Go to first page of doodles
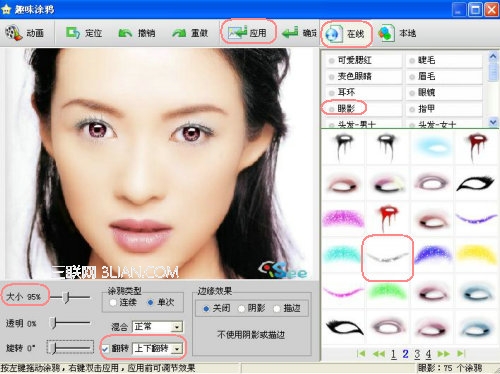The image size is (500, 374). click(x=361, y=354)
